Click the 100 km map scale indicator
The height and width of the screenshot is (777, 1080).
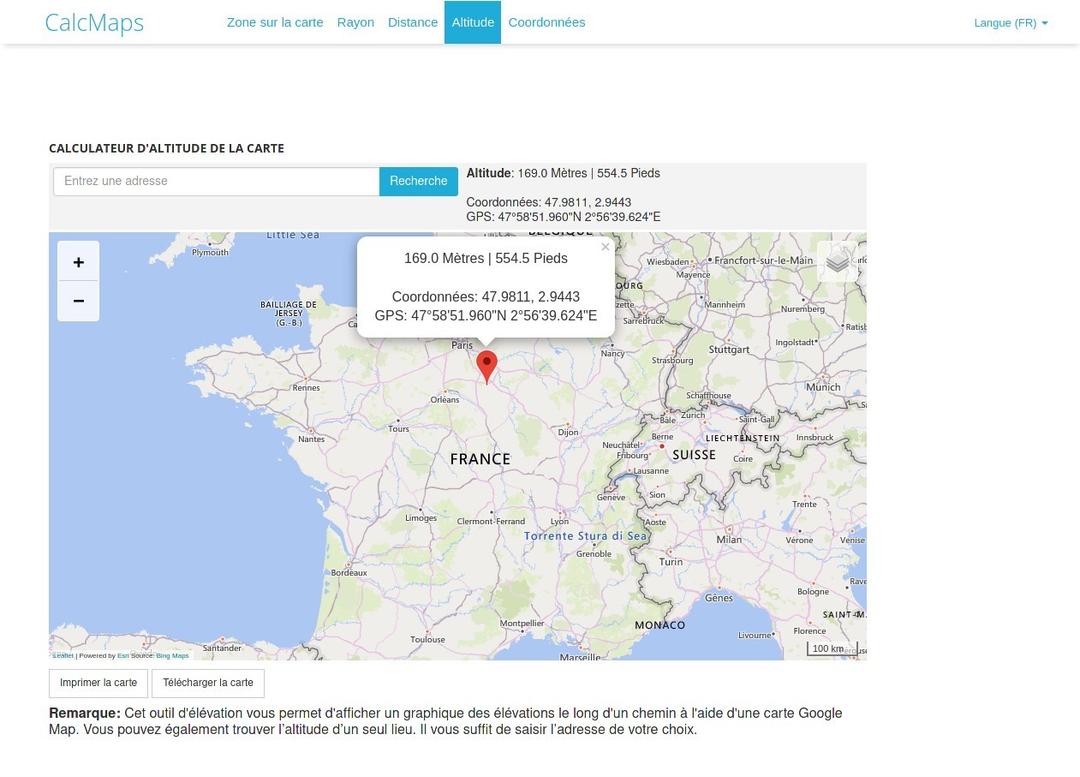pos(829,648)
